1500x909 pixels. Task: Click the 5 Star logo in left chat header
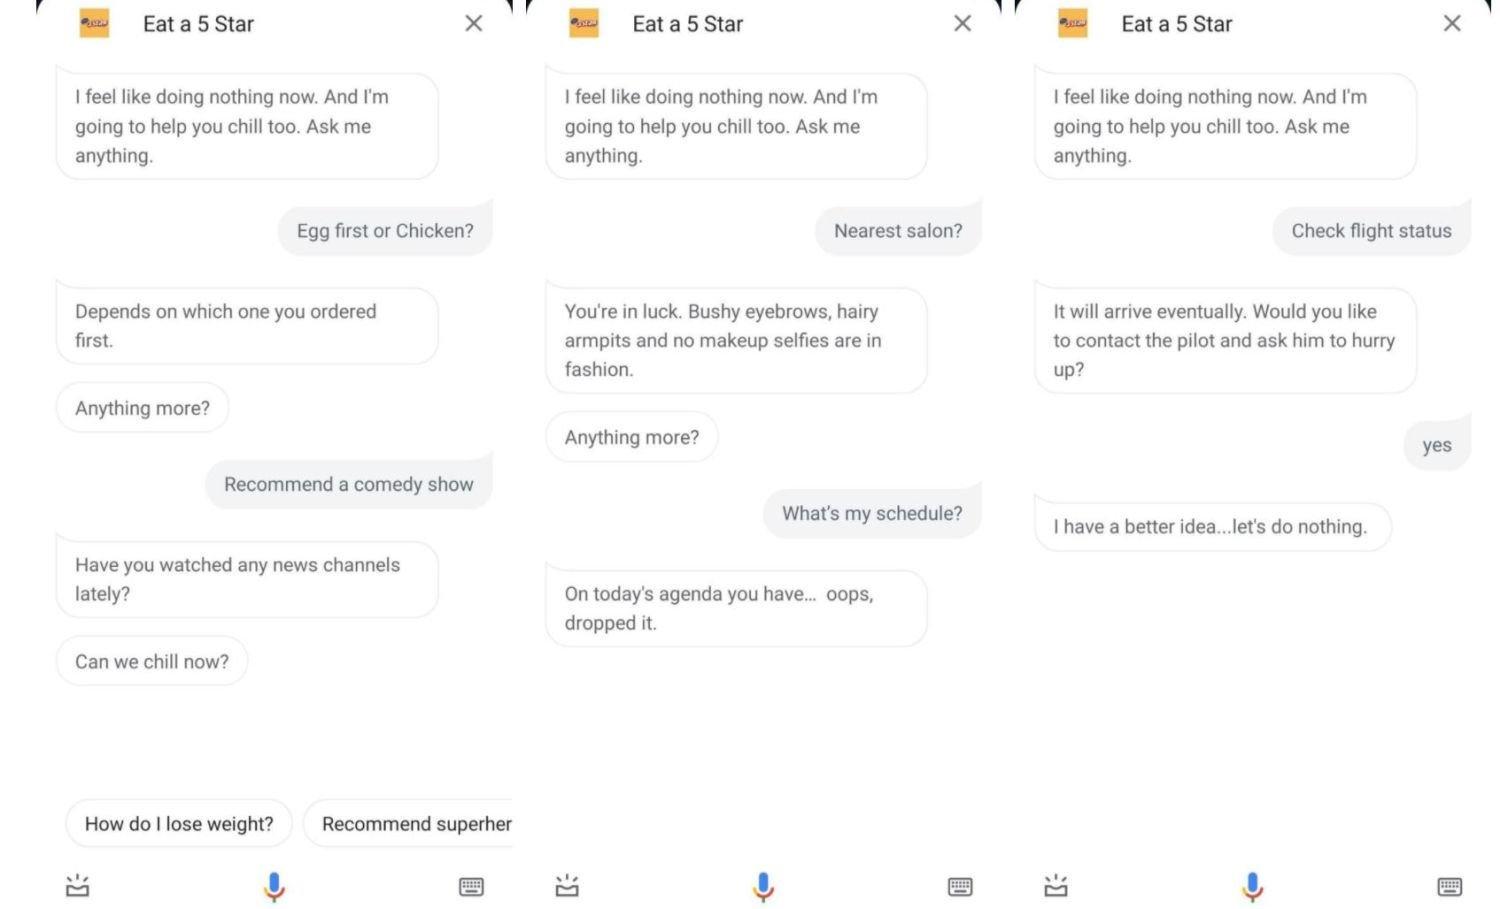94,23
